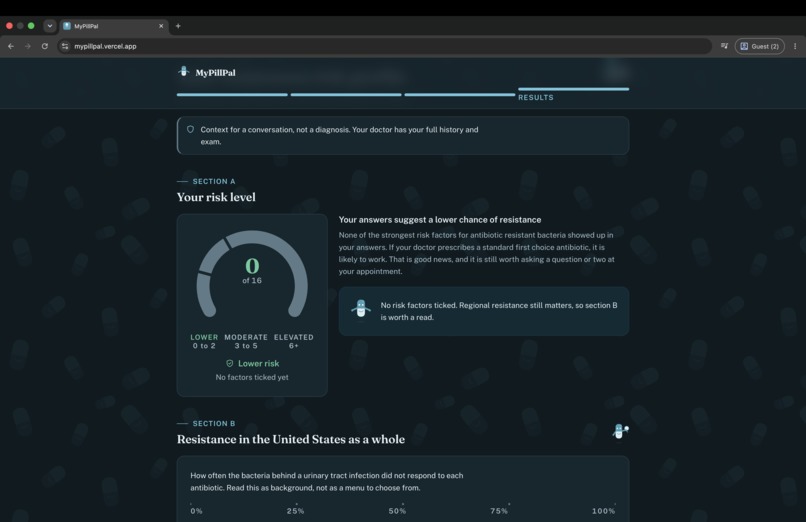Reload the page with the refresh icon
806x522 pixels.
pos(45,46)
